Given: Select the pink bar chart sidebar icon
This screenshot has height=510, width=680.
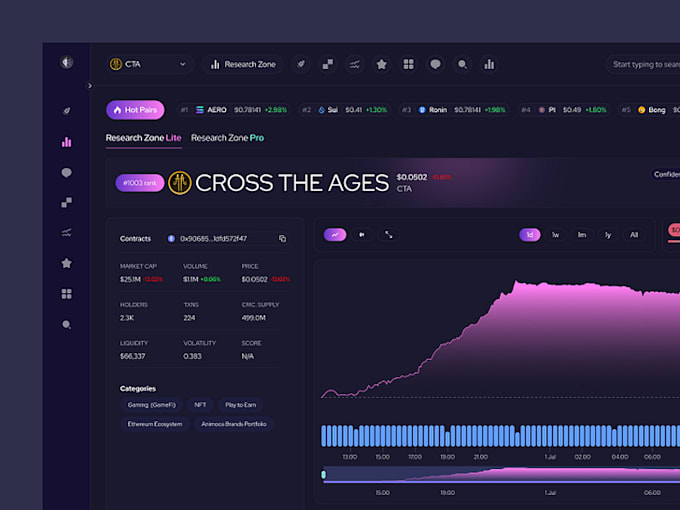Looking at the screenshot, I should pos(66,142).
